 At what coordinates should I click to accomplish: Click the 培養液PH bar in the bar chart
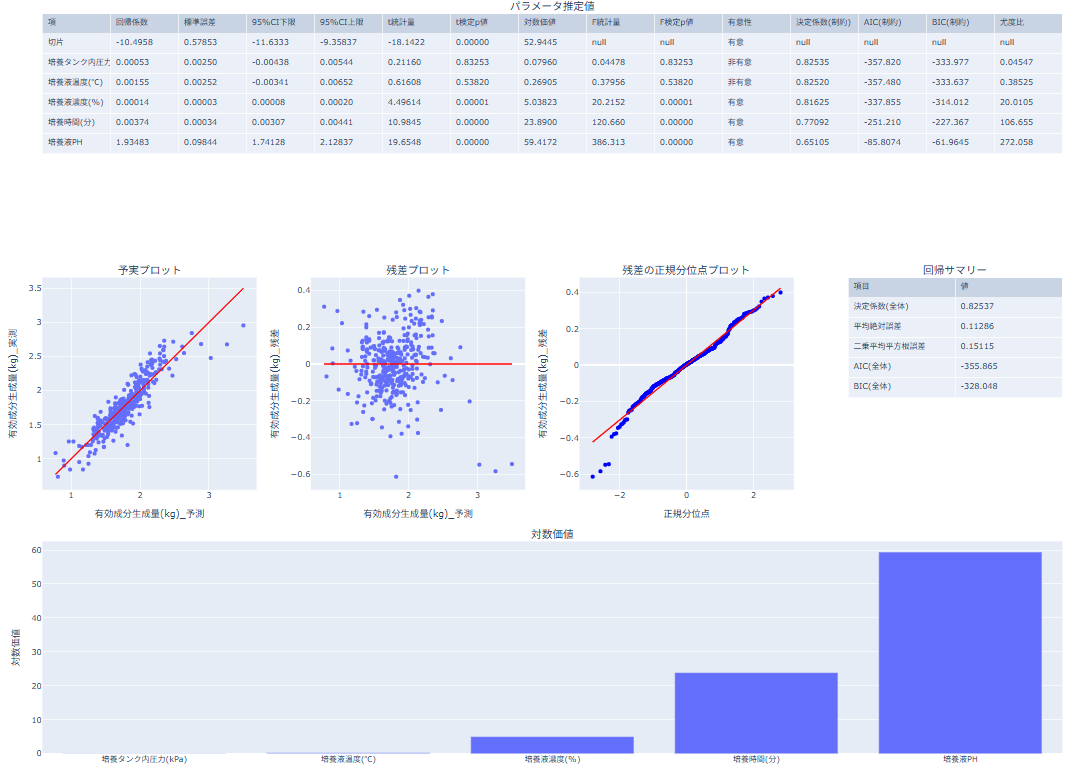click(959, 652)
